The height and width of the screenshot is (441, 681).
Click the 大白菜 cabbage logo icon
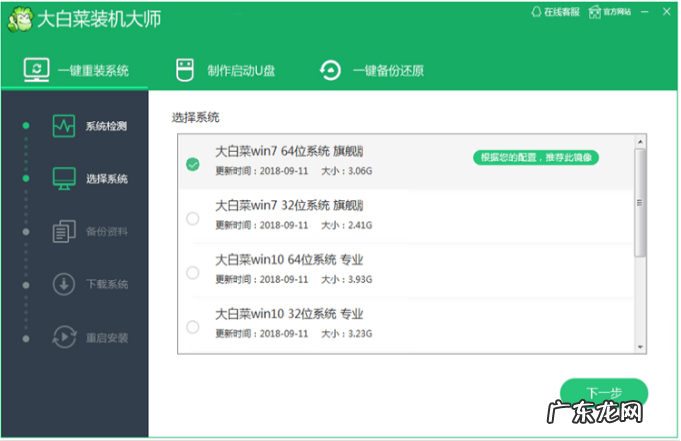tap(20, 20)
